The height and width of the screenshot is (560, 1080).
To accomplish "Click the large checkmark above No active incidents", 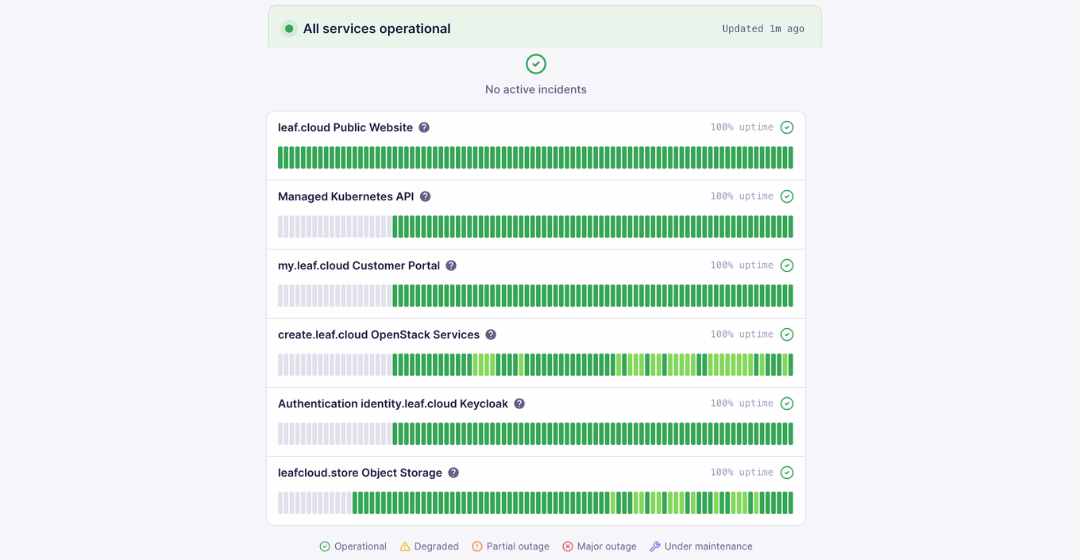I will tap(536, 64).
